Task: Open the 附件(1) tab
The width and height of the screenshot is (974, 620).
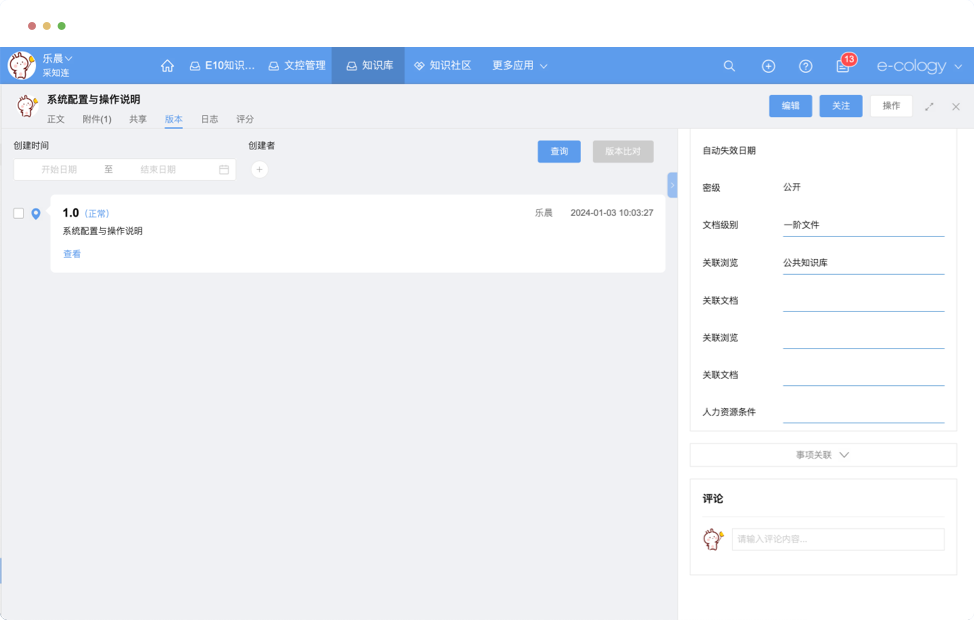Action: tap(97, 119)
